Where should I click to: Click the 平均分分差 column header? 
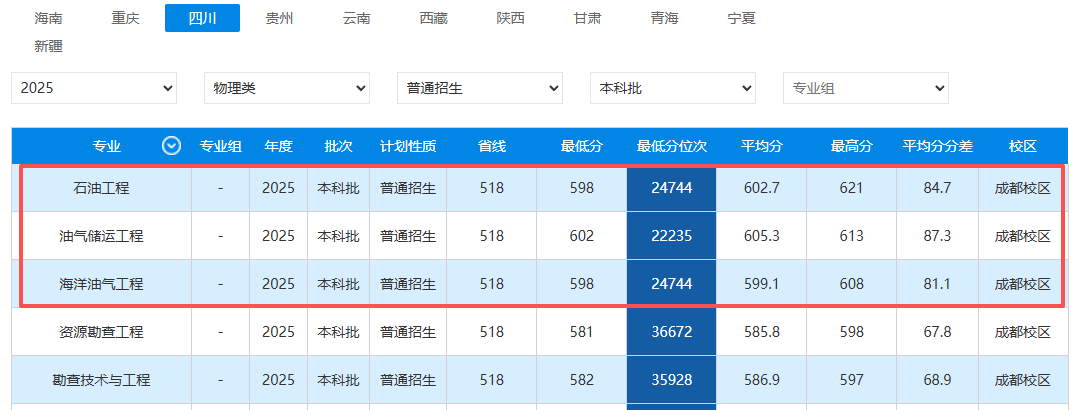(937, 146)
